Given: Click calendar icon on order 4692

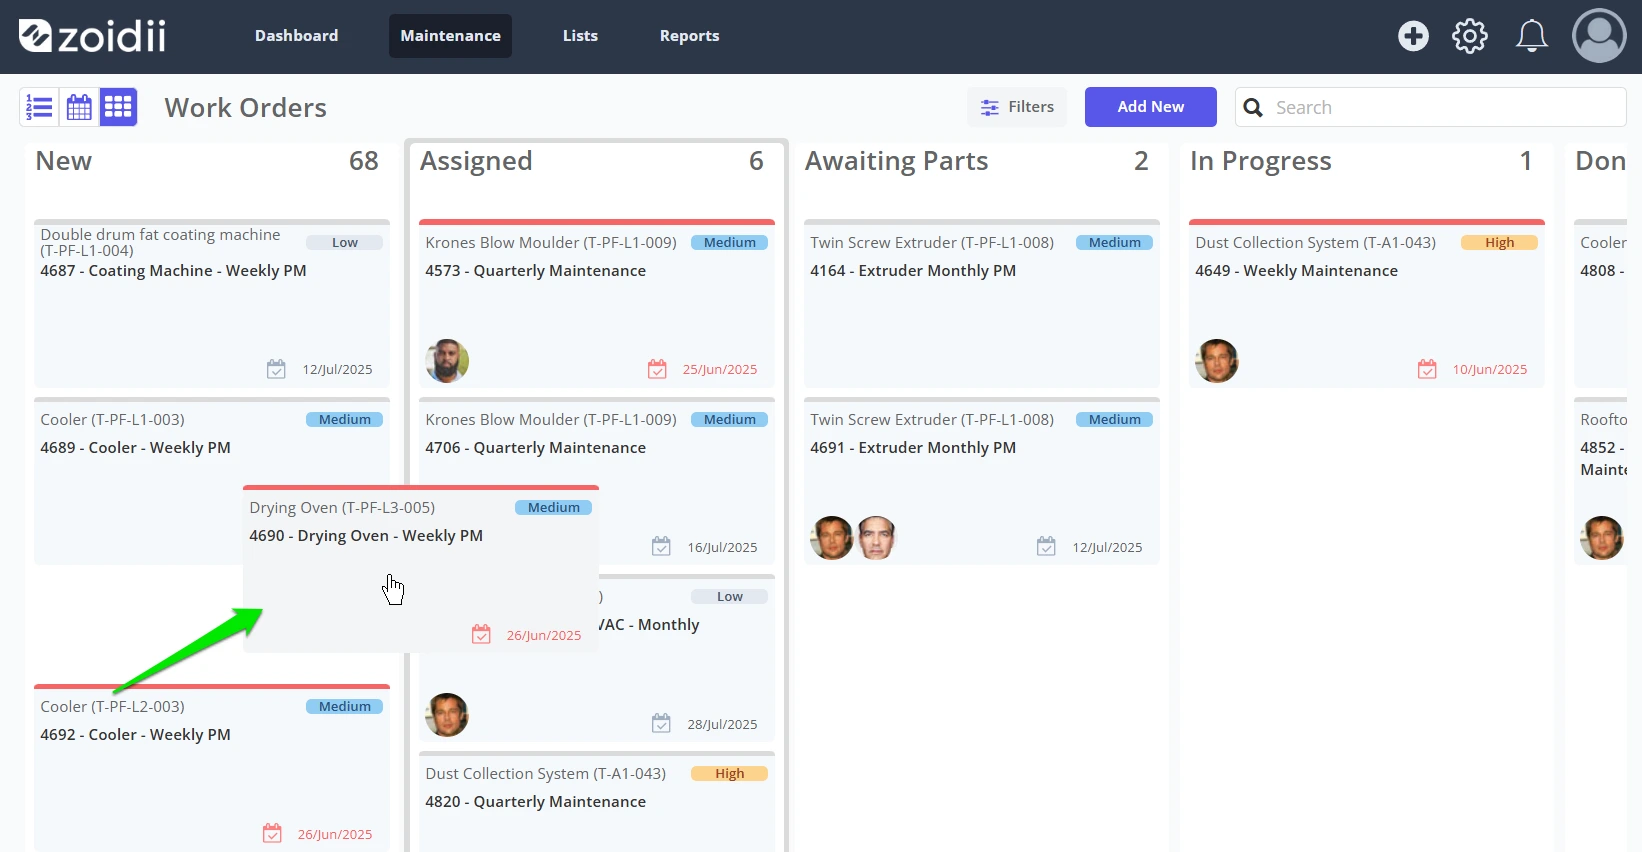Looking at the screenshot, I should click(272, 833).
